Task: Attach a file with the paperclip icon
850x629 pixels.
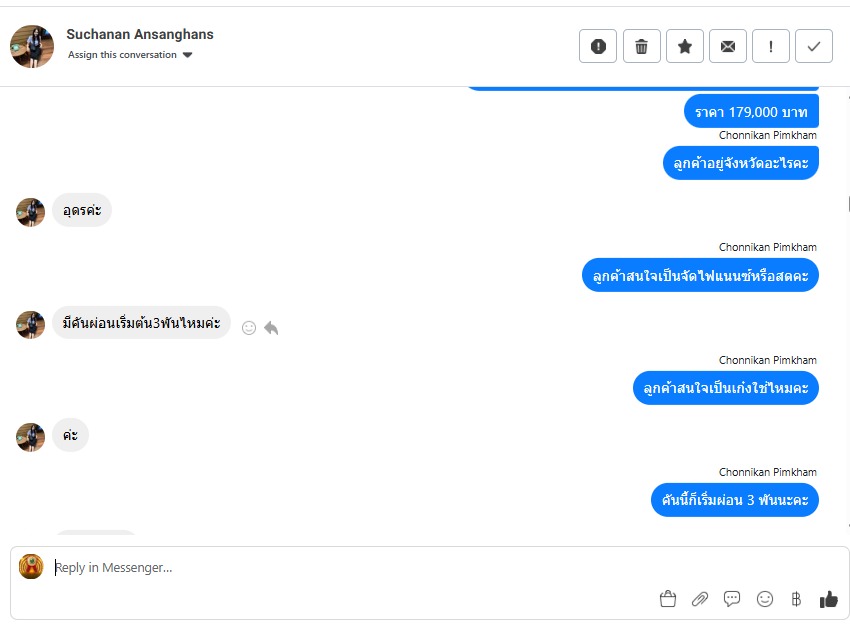Action: (700, 599)
